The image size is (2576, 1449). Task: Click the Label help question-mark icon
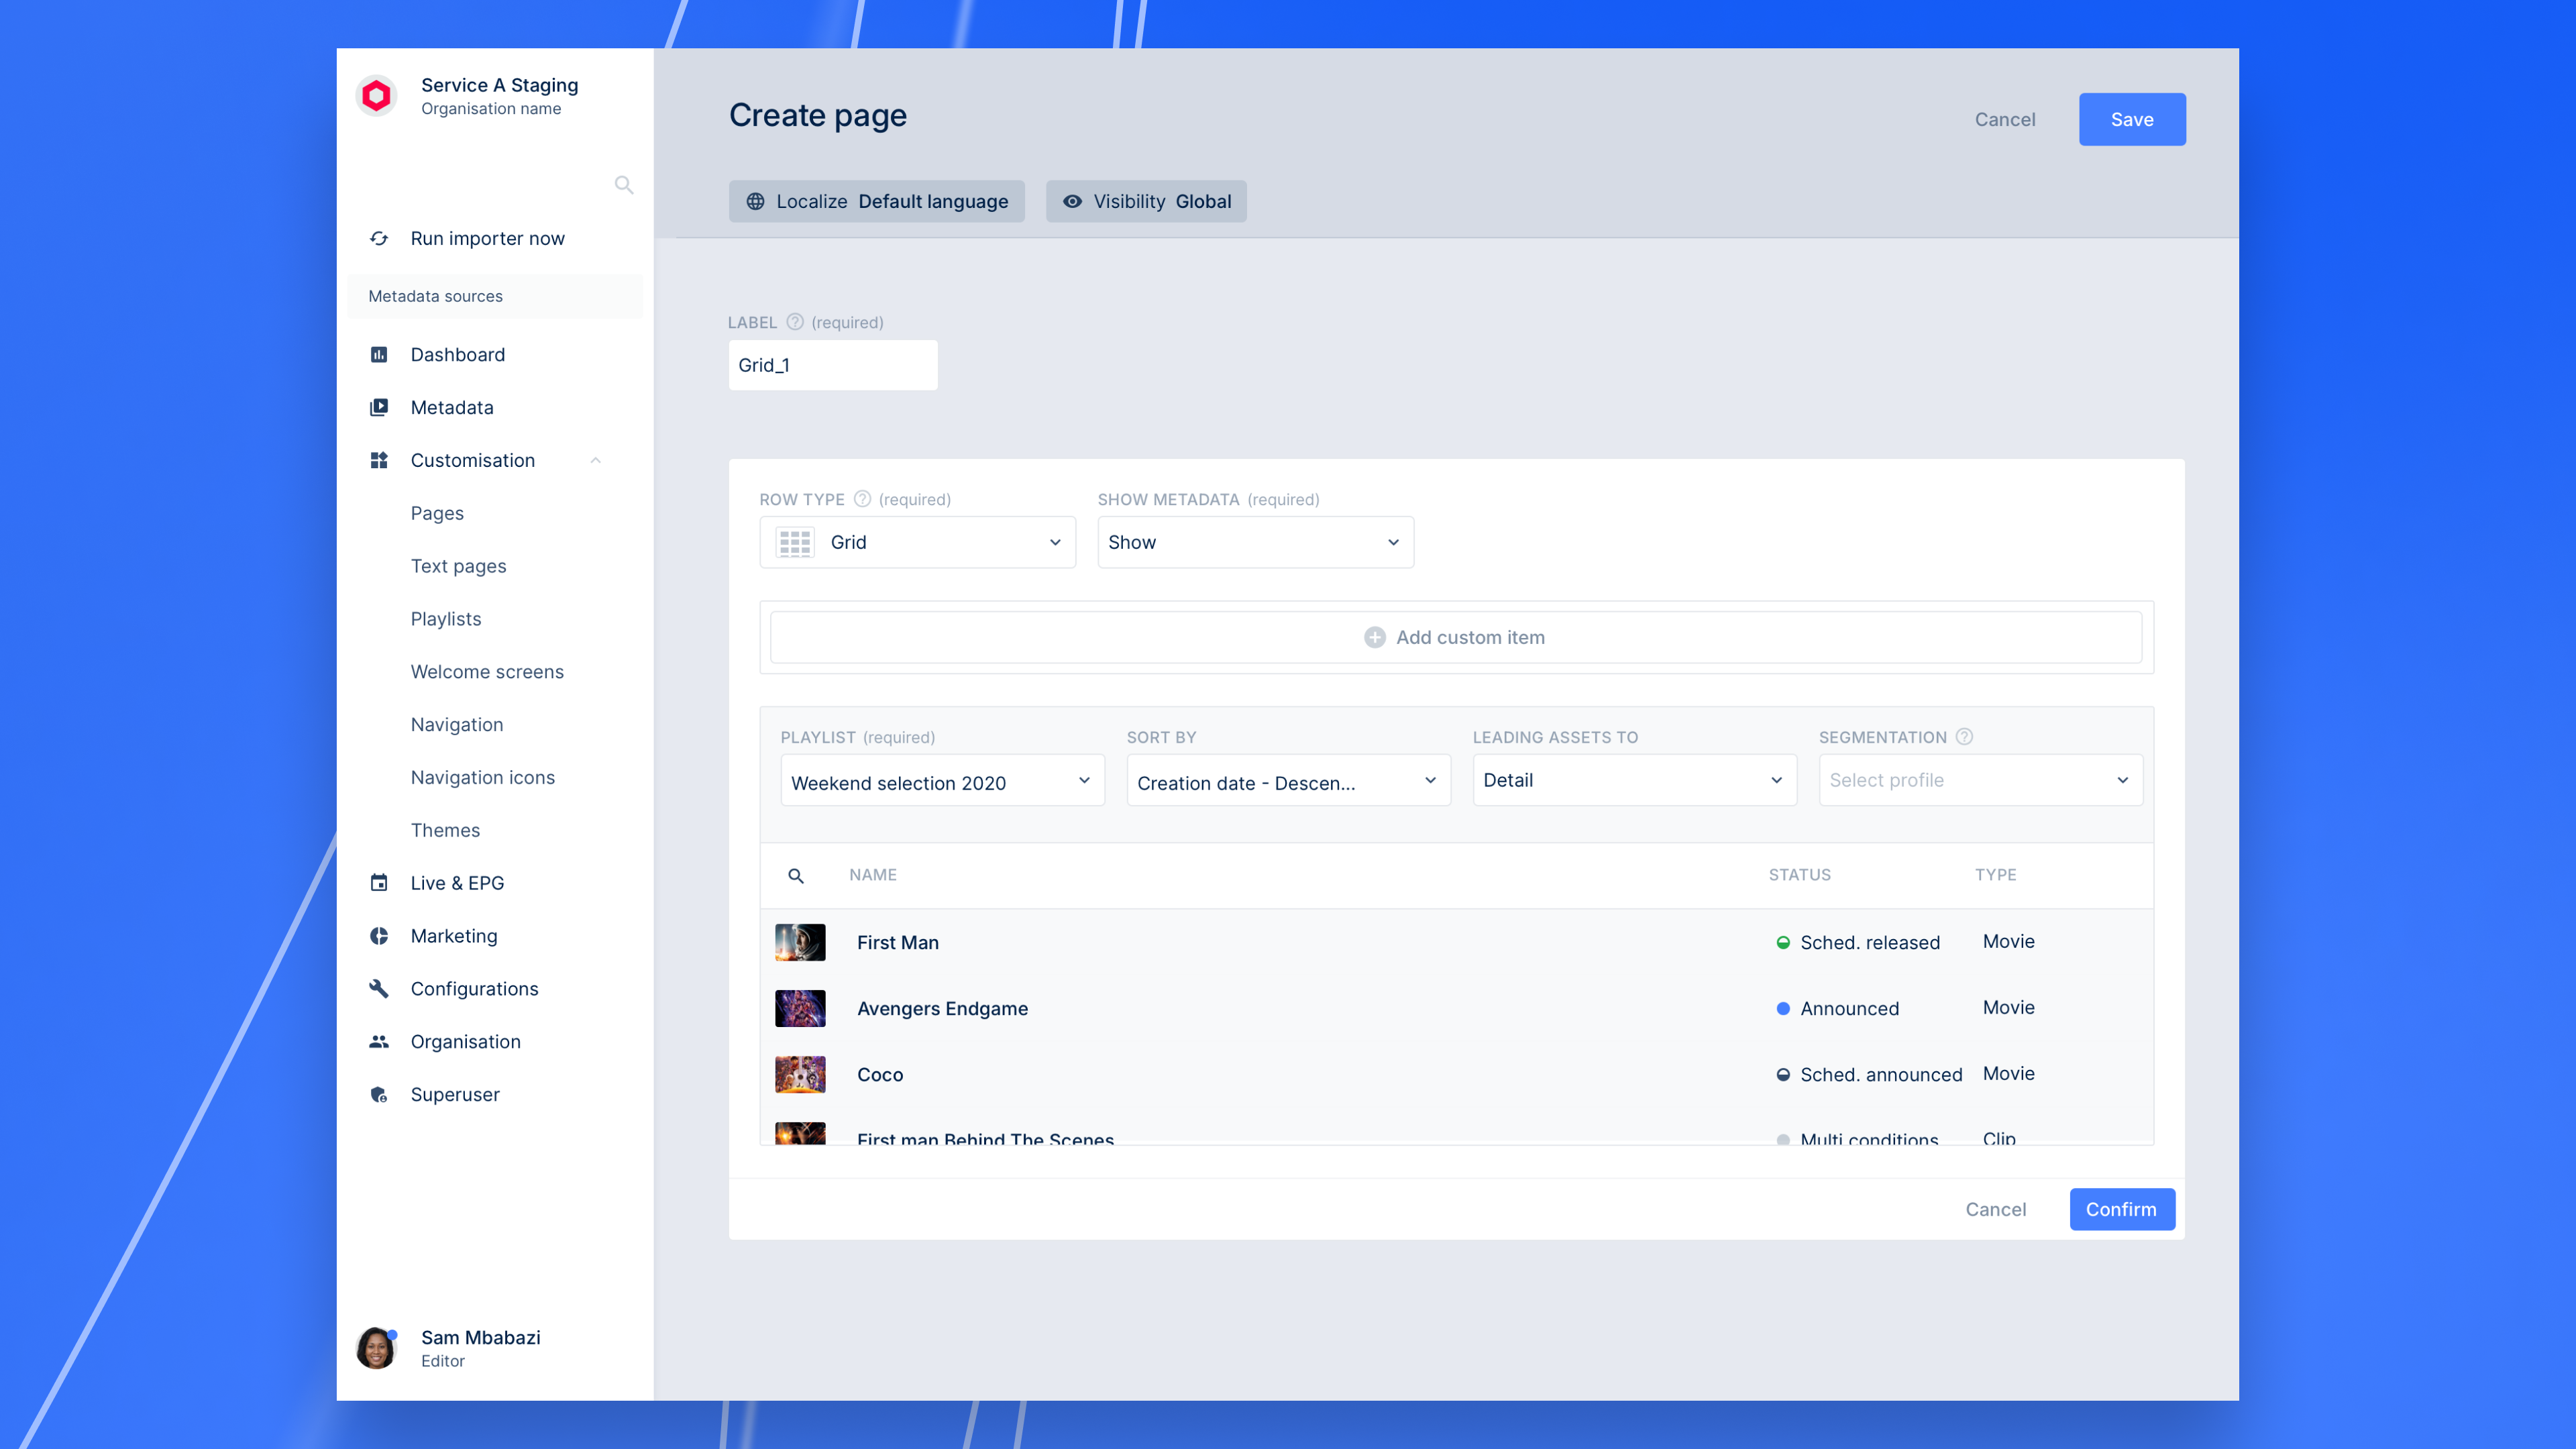[x=795, y=322]
